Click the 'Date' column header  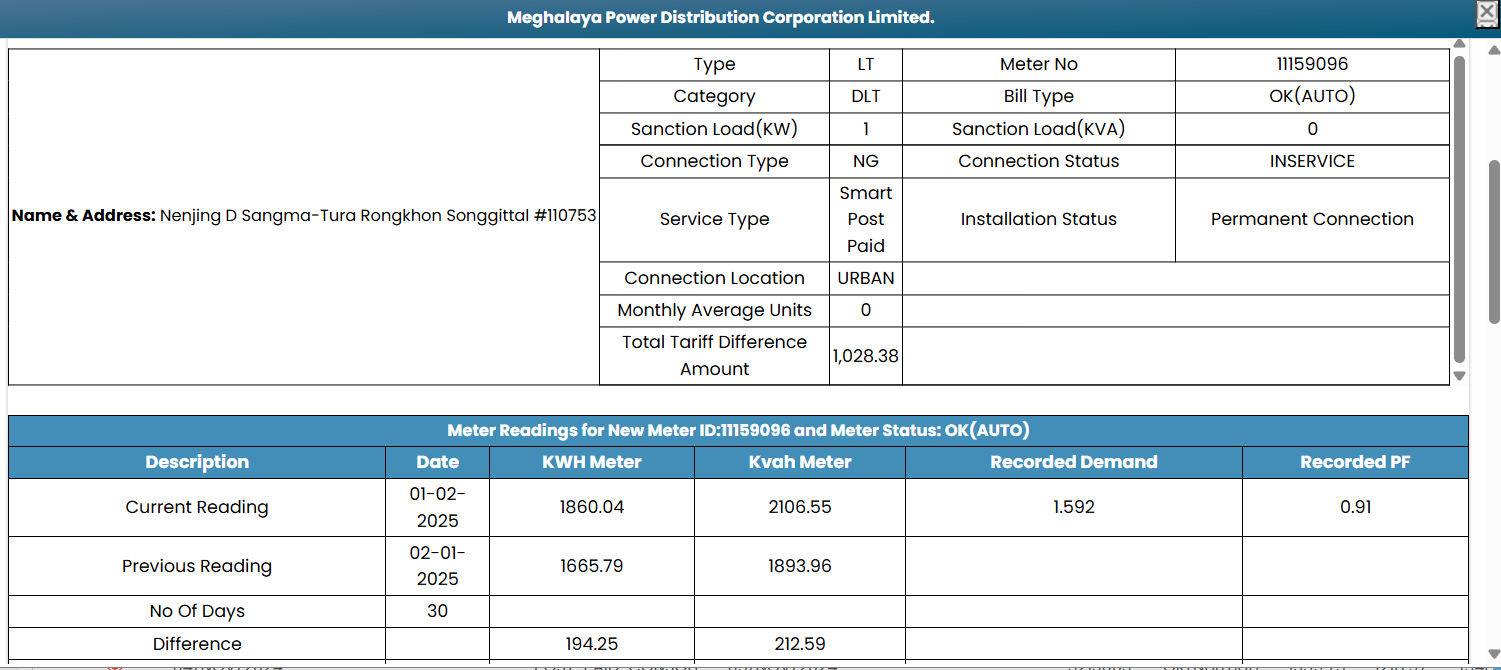pos(437,462)
